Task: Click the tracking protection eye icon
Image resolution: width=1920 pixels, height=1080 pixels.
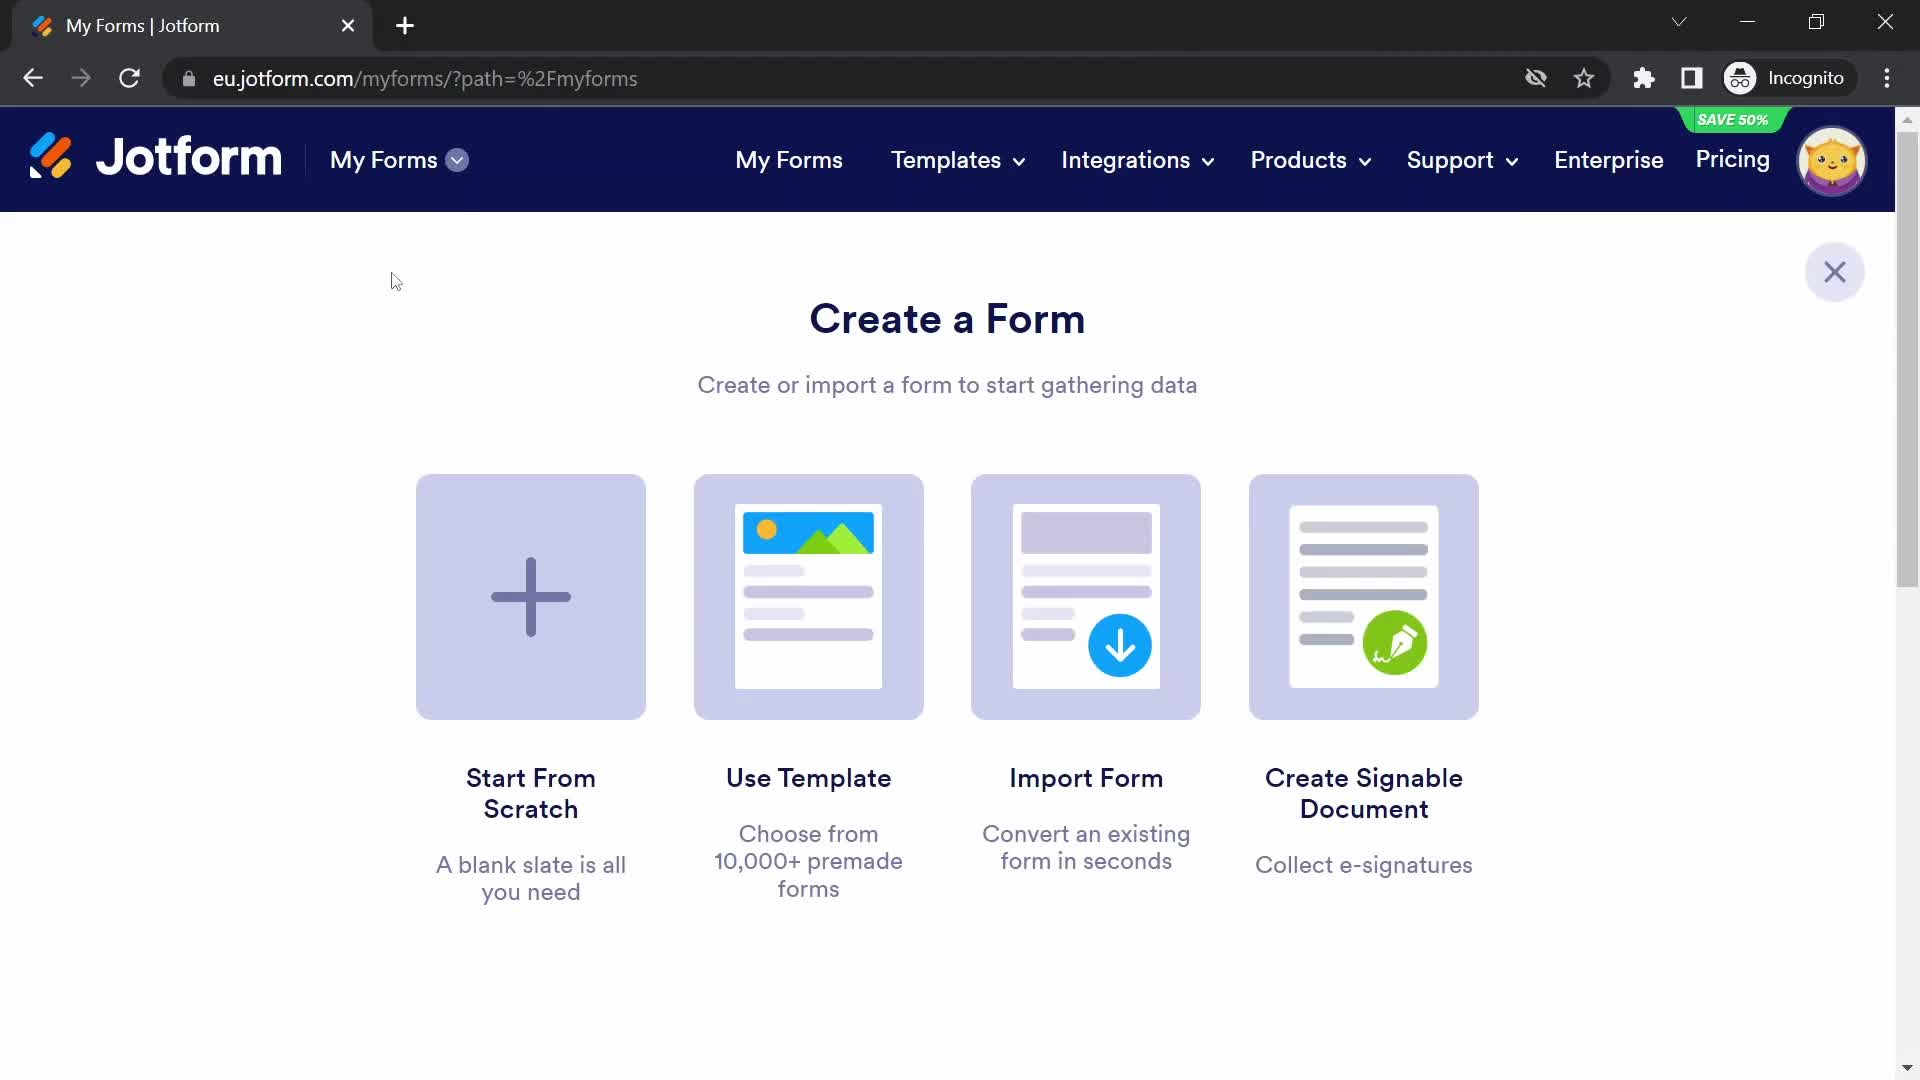Action: coord(1536,78)
